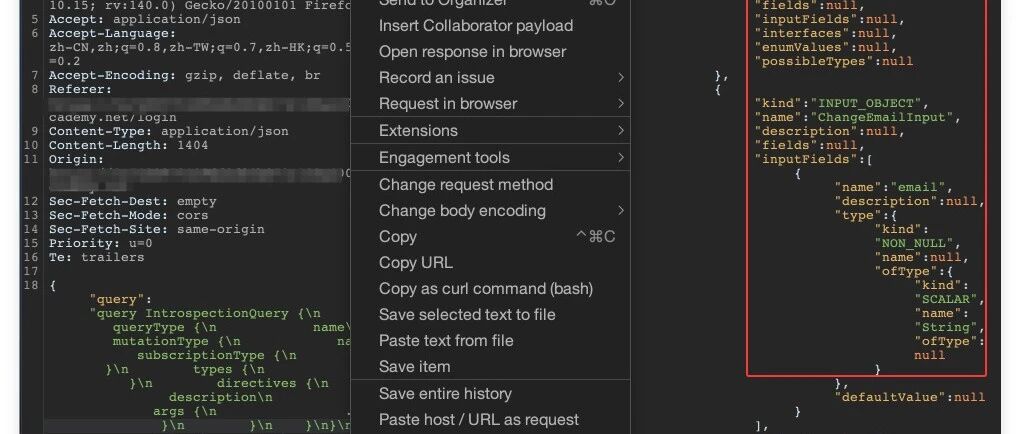Viewport: 1020px width, 434px height.
Task: Click the subscriptionType line in request body
Action: coord(217,355)
